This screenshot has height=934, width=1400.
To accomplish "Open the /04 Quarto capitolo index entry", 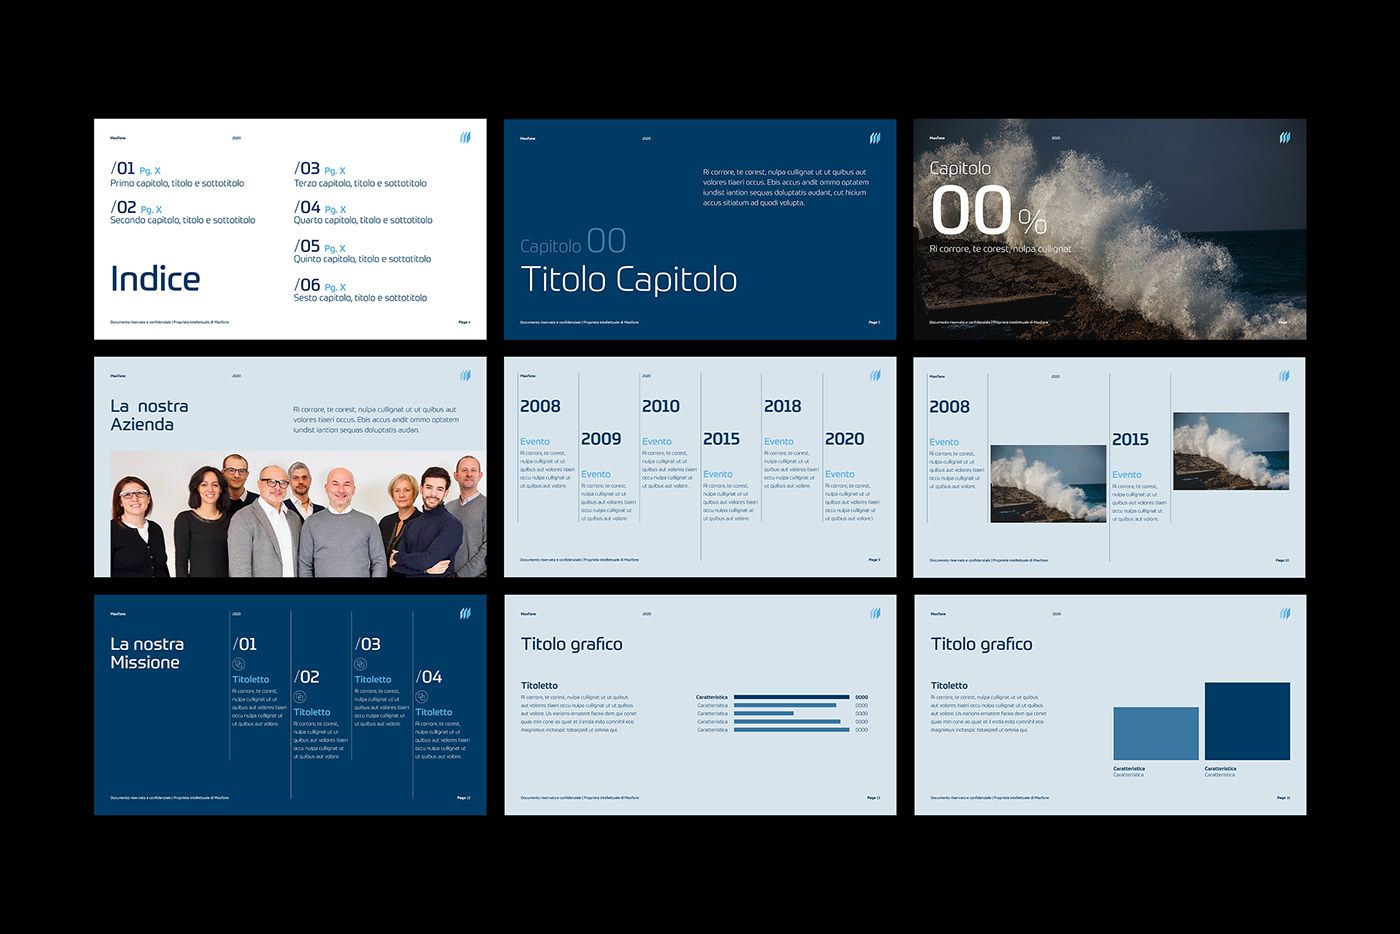I will [x=362, y=212].
